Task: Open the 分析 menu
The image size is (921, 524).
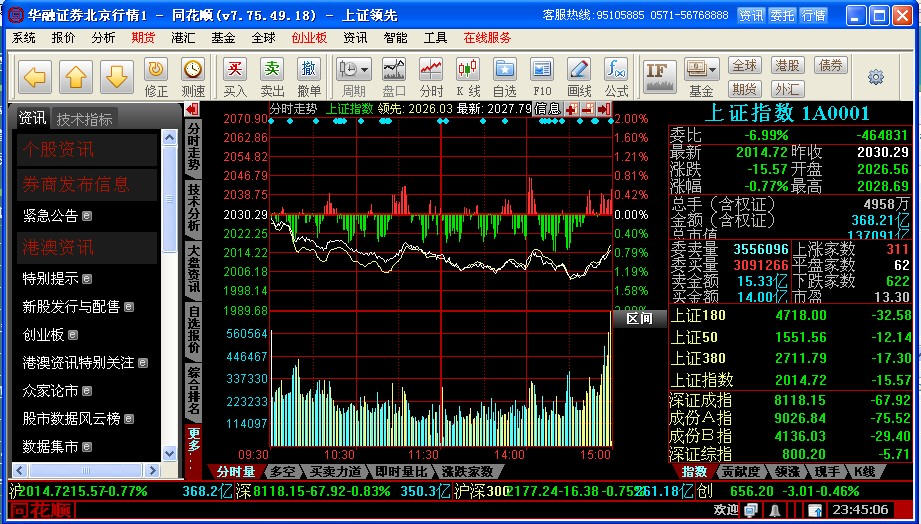Action: 103,38
